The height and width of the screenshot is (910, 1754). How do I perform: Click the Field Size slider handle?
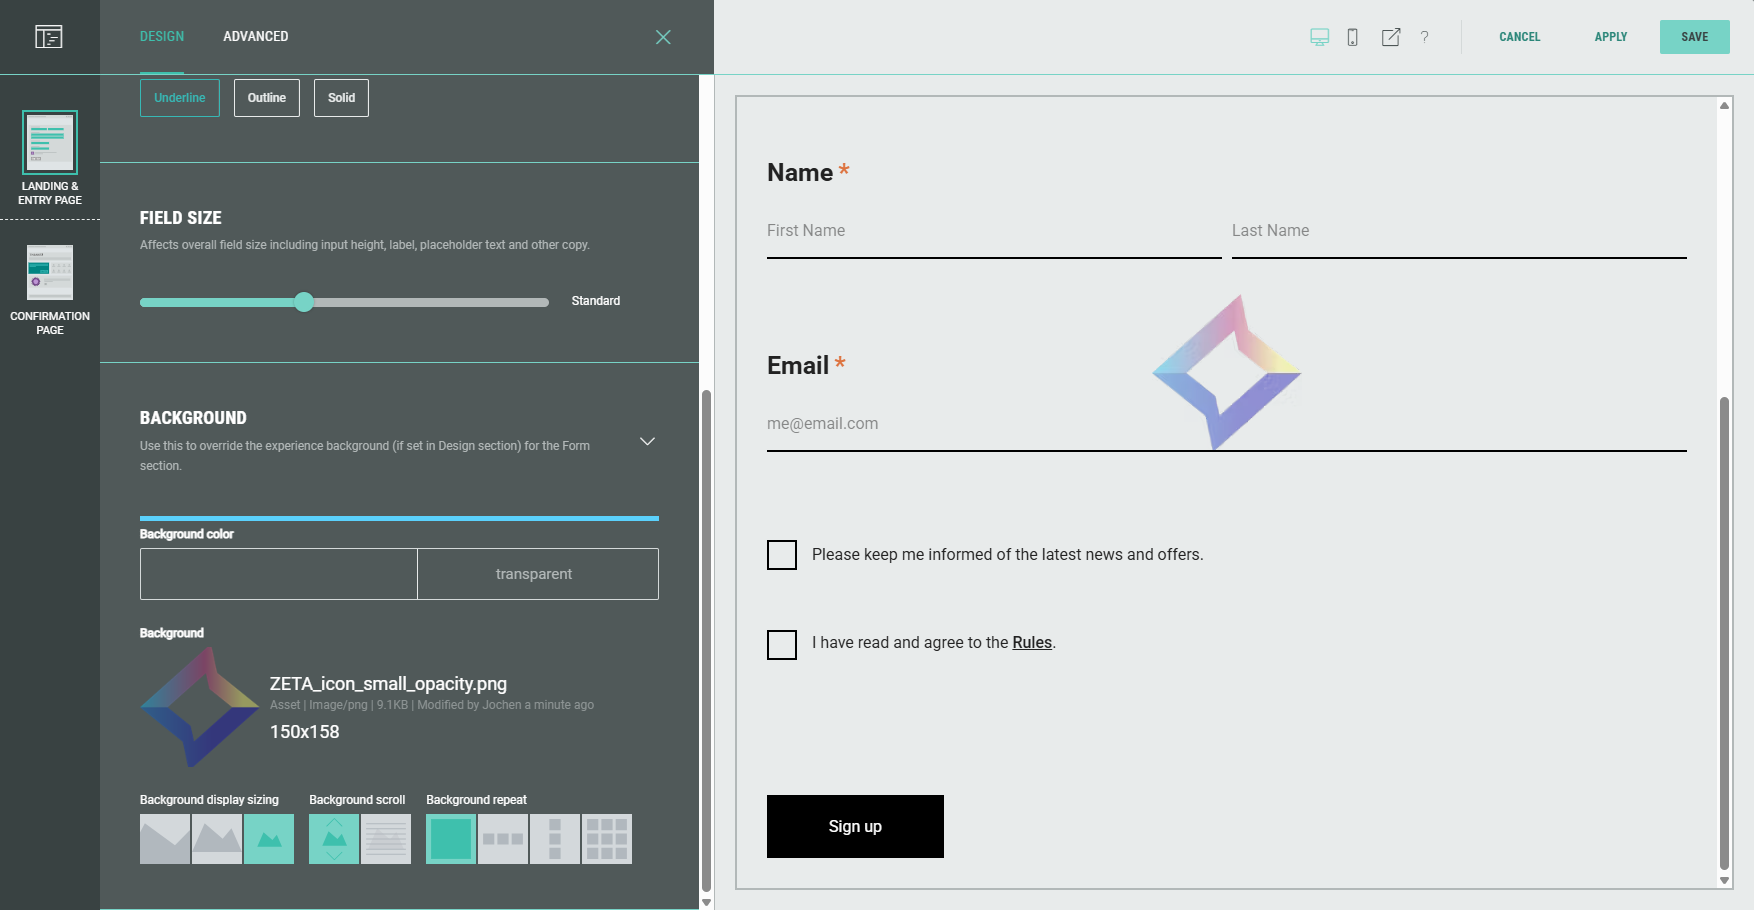[304, 302]
